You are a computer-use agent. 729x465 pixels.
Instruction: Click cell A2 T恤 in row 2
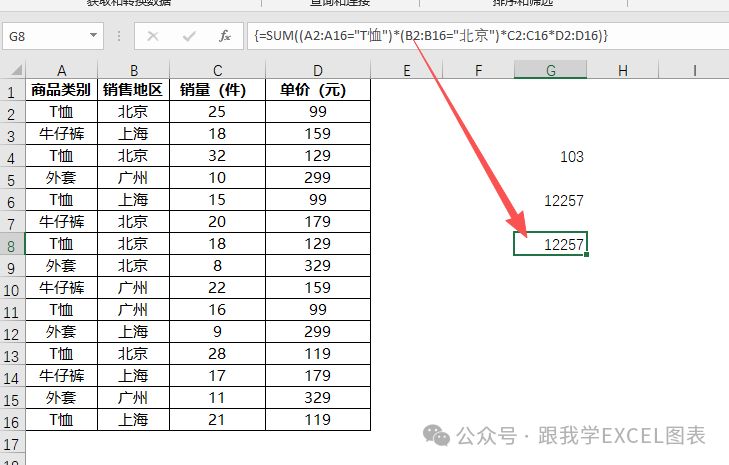[61, 112]
